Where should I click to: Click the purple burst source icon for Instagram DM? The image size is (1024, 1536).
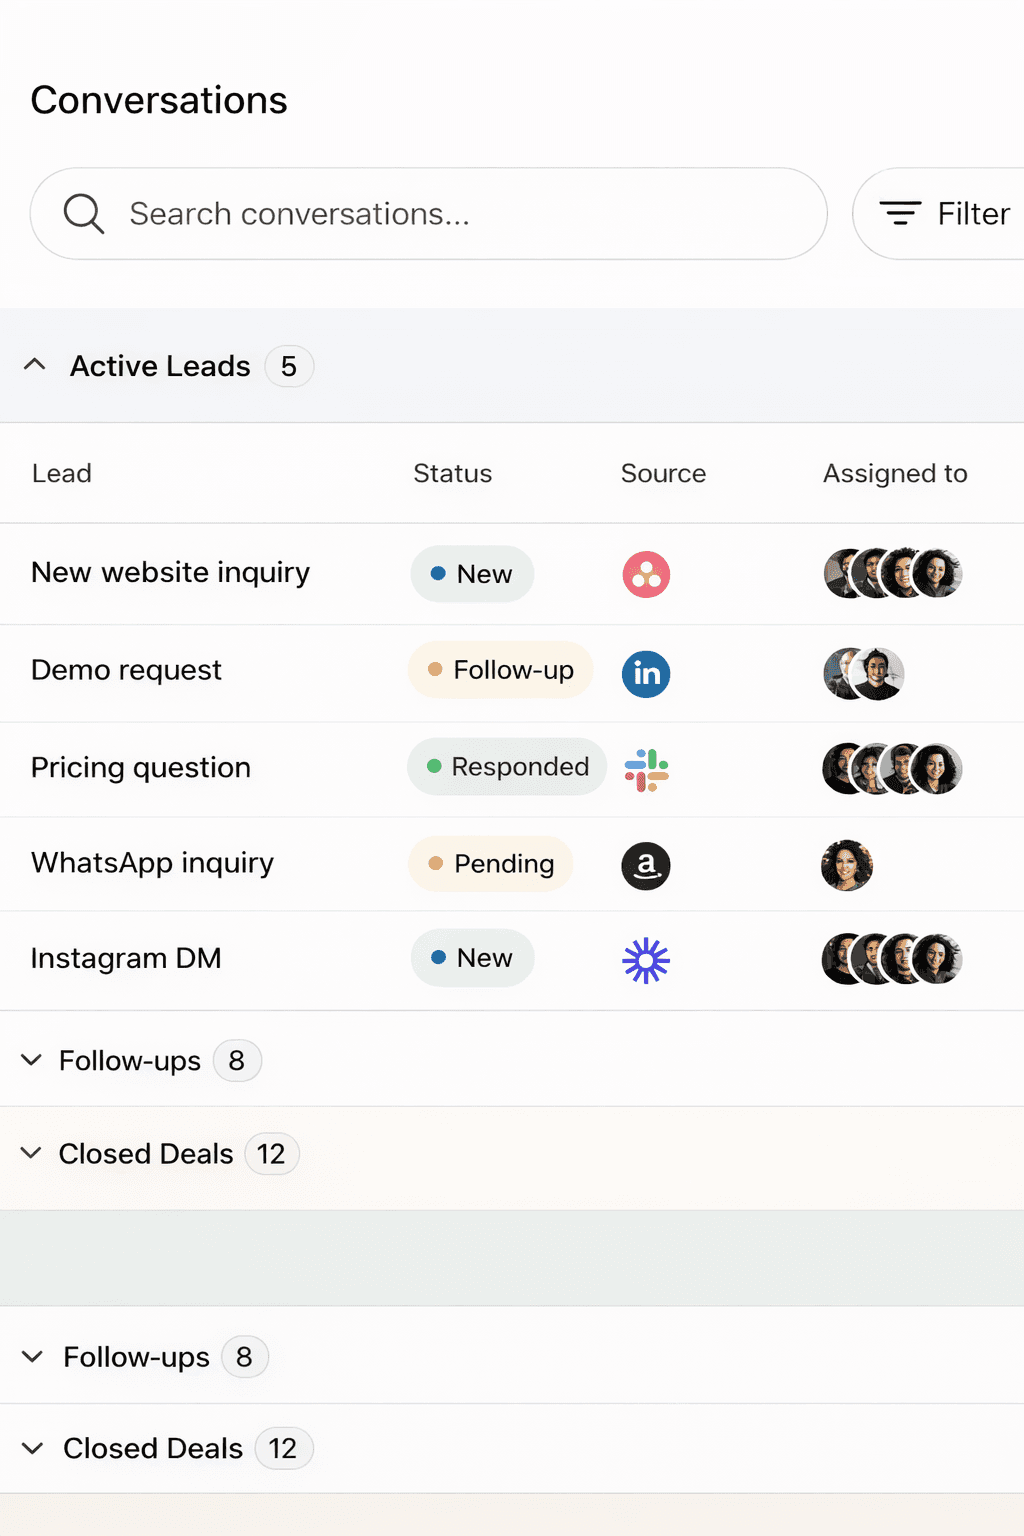coord(646,959)
